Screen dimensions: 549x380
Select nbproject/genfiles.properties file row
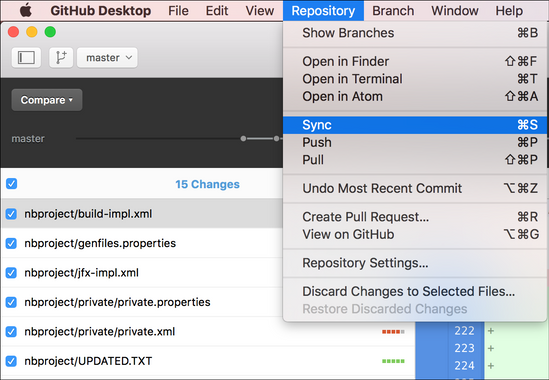142,243
